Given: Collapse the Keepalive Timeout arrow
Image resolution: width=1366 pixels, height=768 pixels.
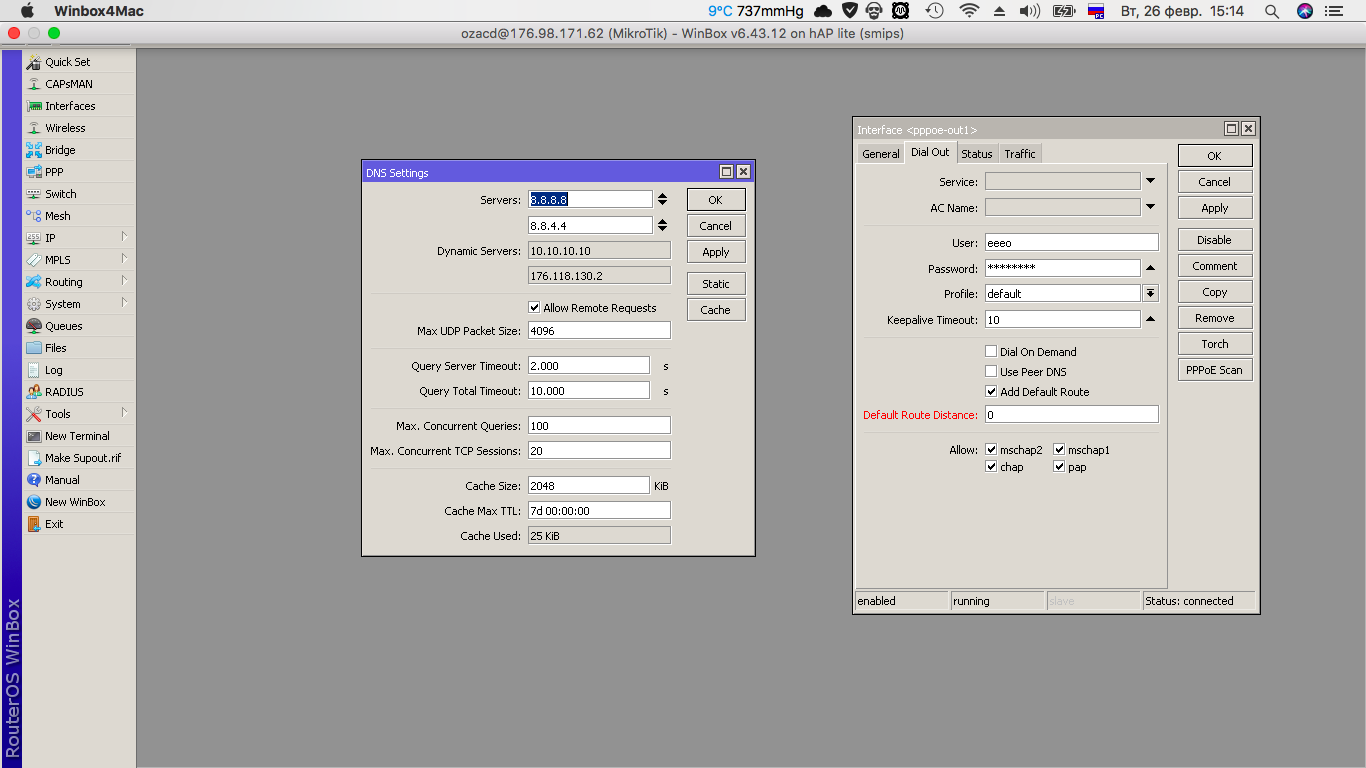Looking at the screenshot, I should [x=1151, y=319].
